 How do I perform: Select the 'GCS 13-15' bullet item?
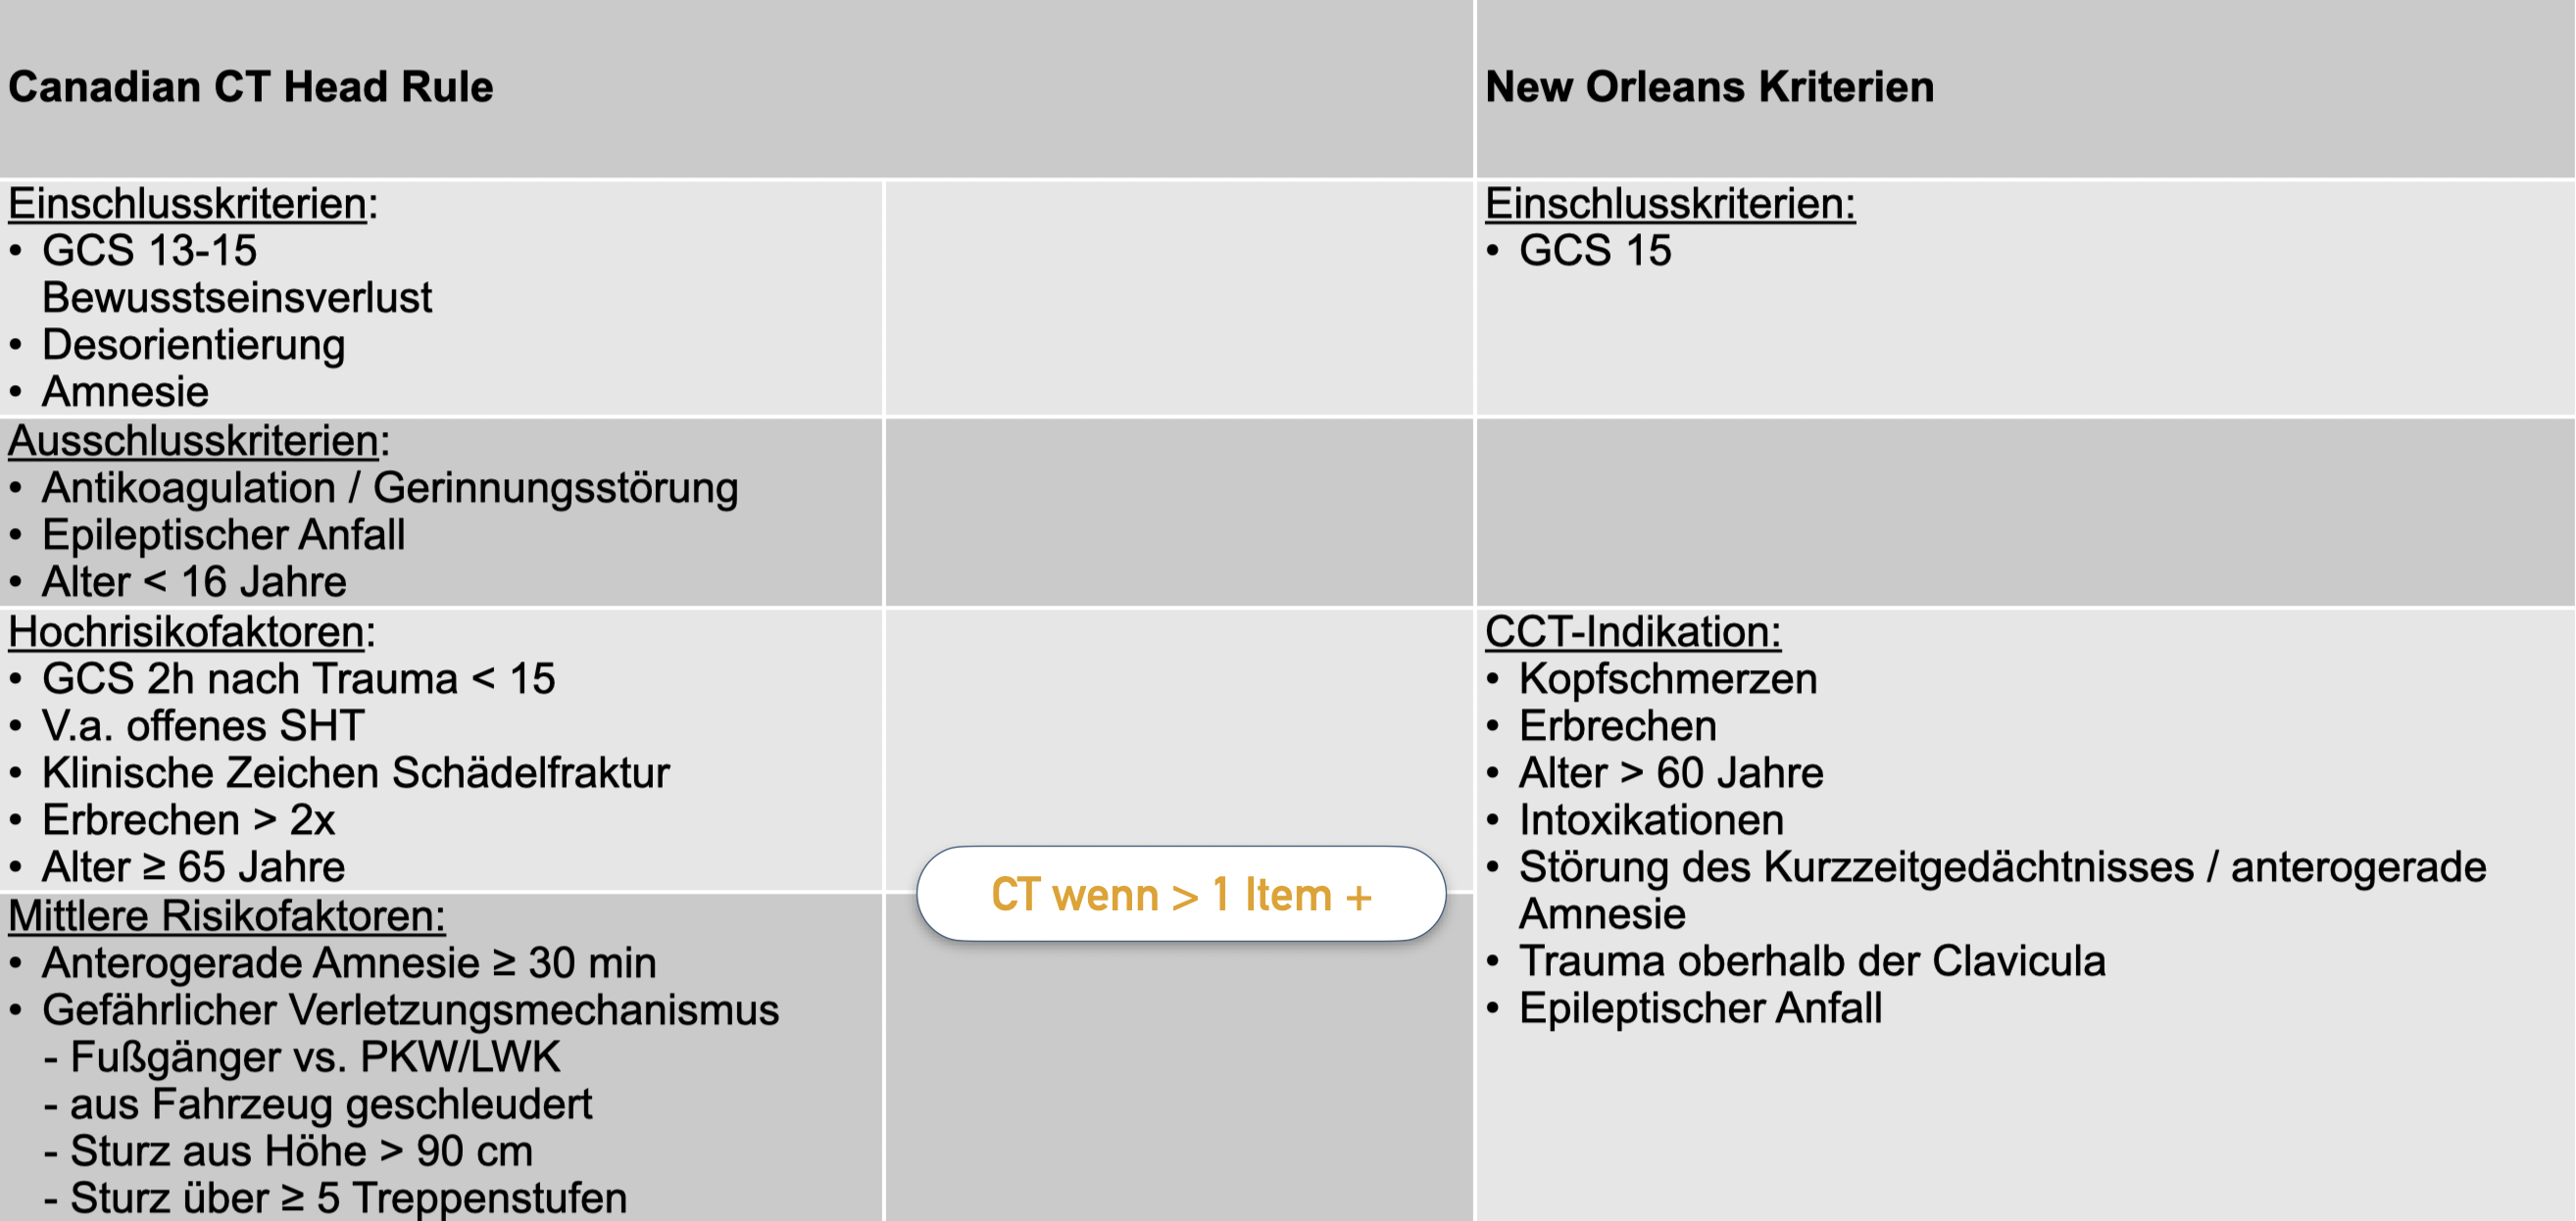pos(149,251)
